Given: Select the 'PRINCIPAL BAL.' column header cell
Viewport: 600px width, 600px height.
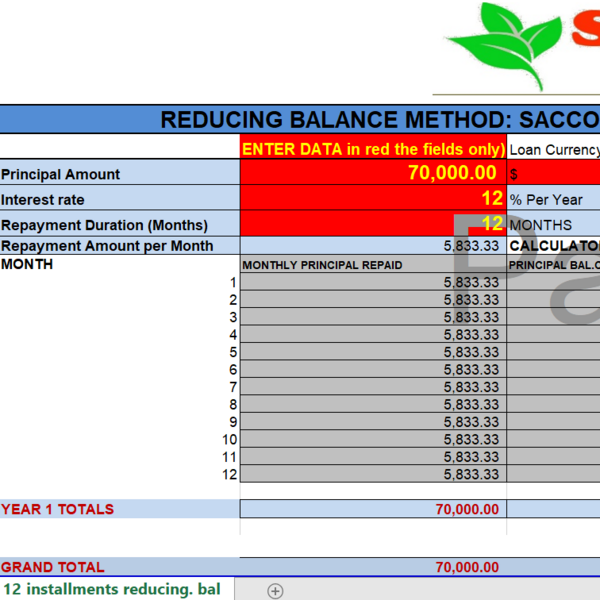Looking at the screenshot, I should click(553, 264).
